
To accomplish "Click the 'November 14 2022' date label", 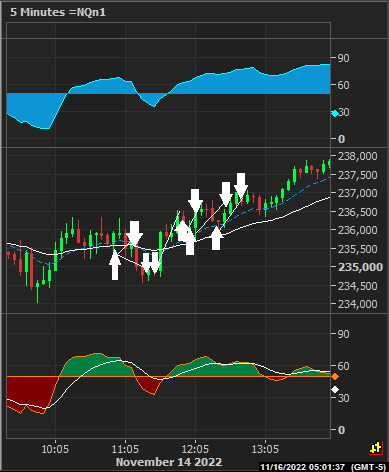I will 169,462.
